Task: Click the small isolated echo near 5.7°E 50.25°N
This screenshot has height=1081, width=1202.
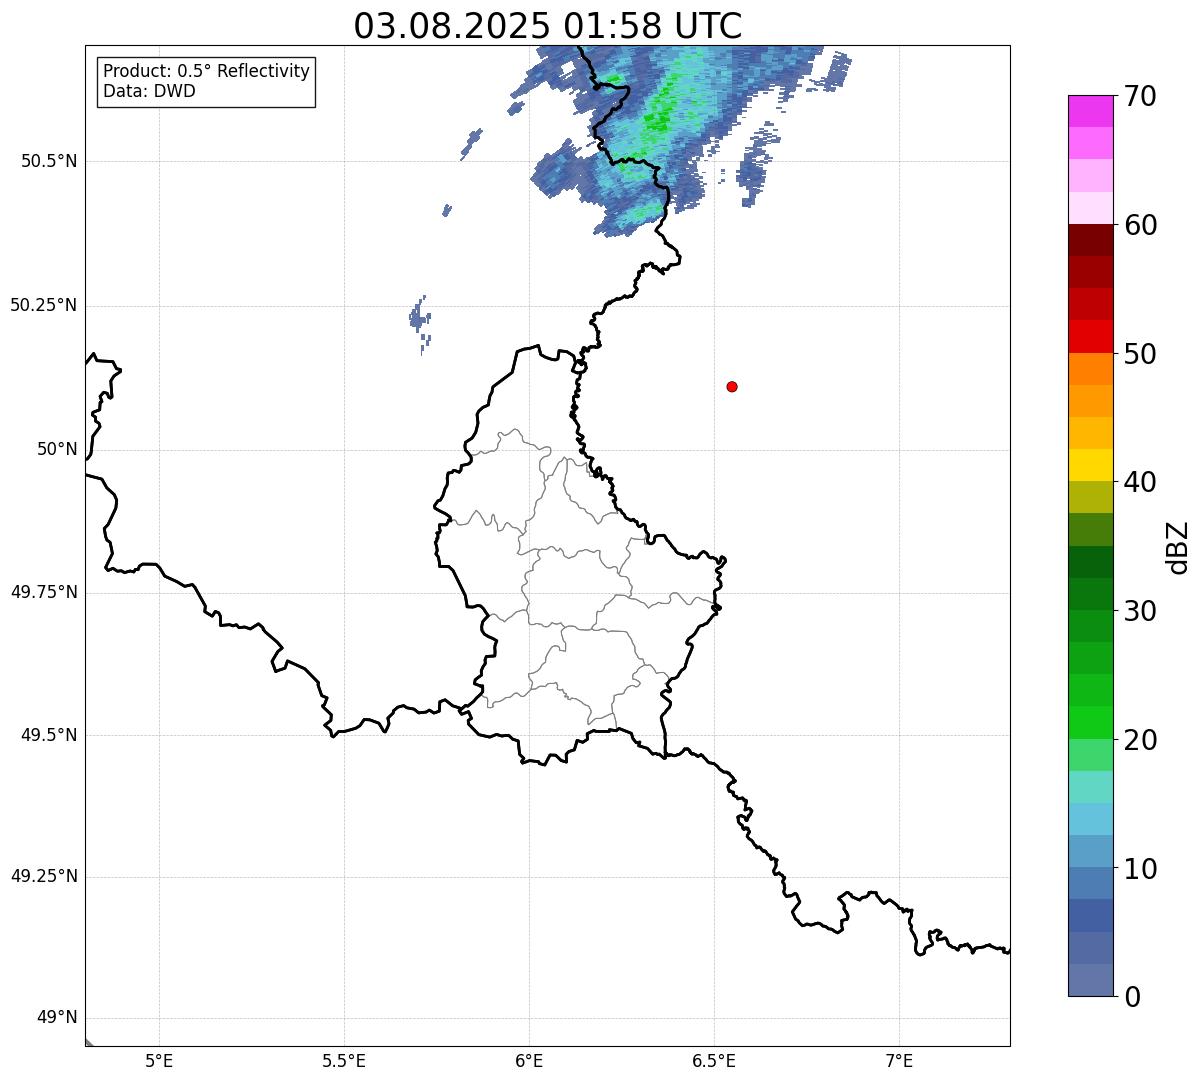Action: [x=420, y=322]
